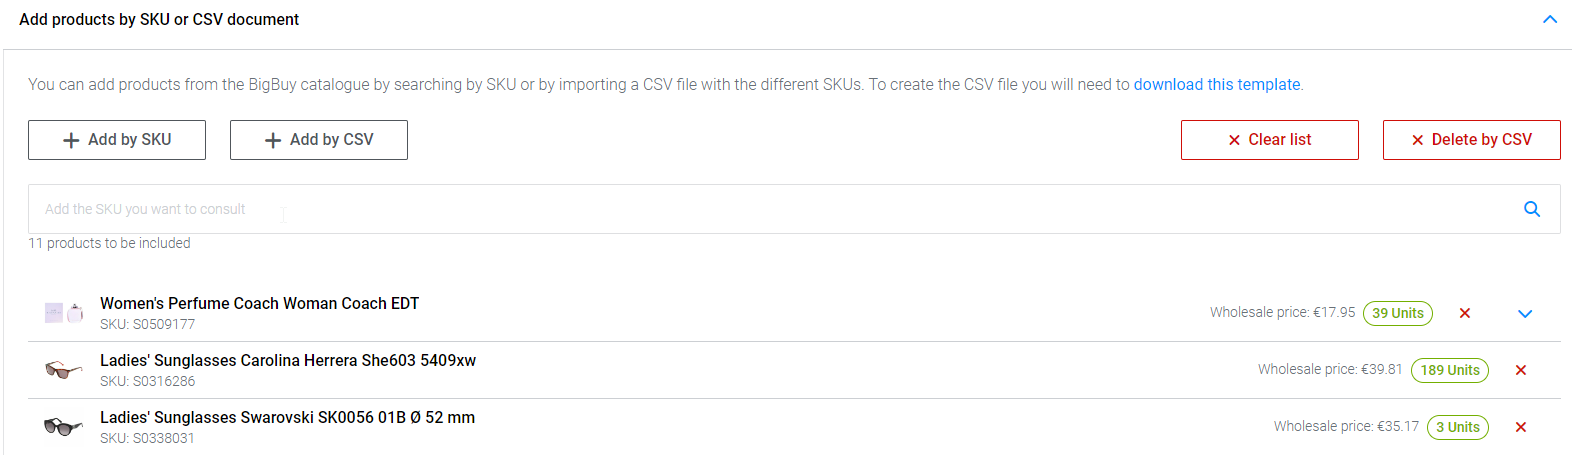Click the Delete by CSV button
This screenshot has width=1572, height=455.
[x=1471, y=140]
